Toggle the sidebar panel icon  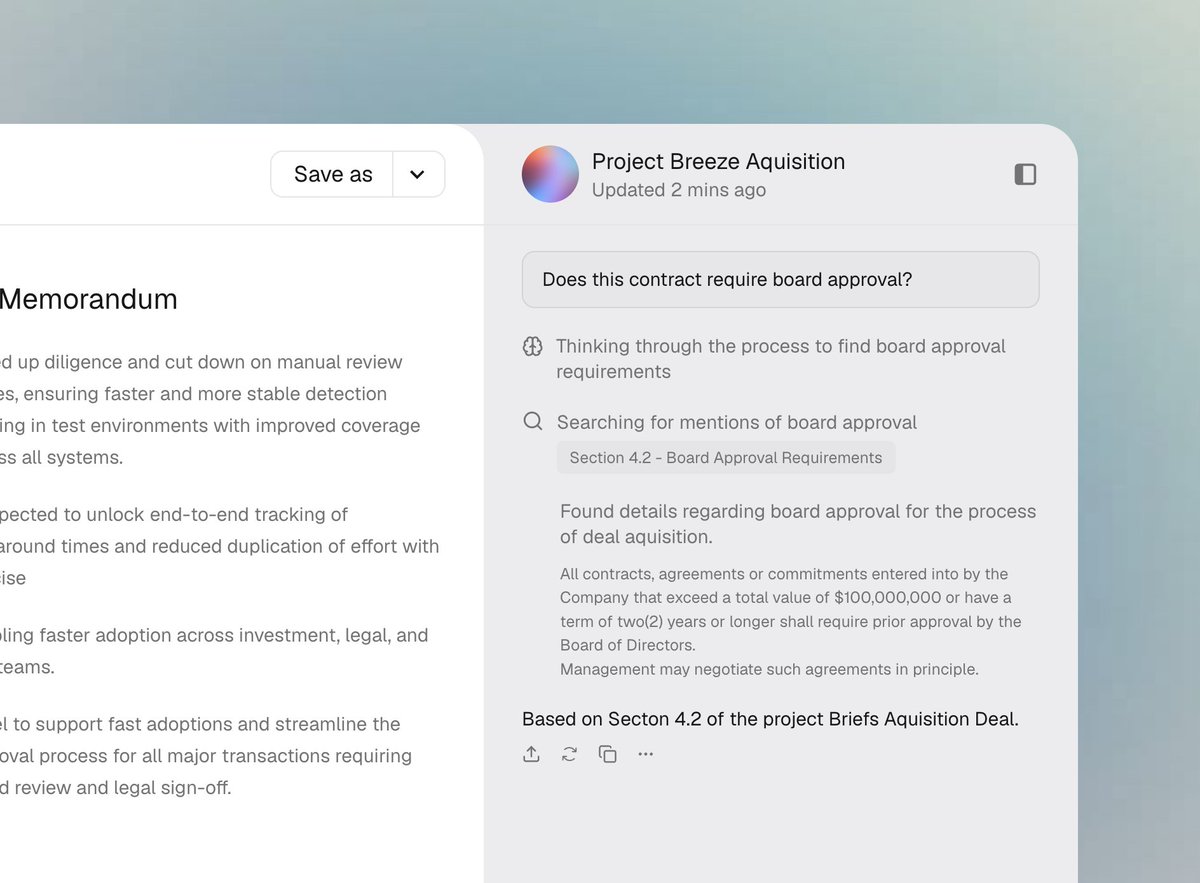click(x=1025, y=174)
